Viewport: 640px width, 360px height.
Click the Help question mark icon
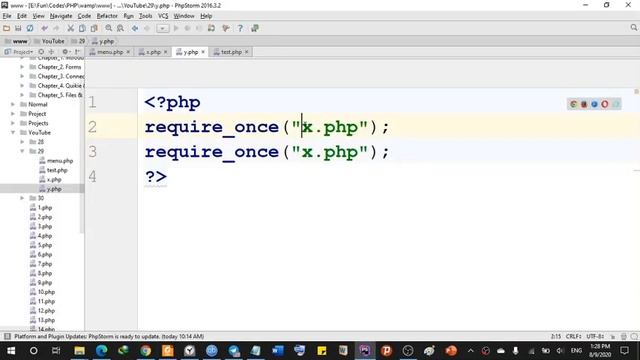[240, 28]
